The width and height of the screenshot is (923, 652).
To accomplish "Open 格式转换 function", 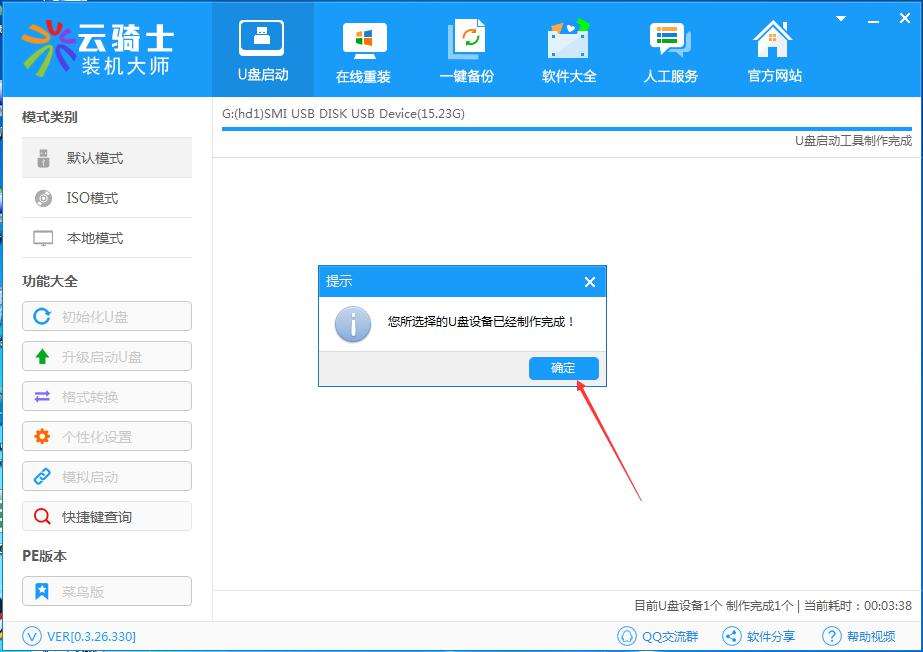I will (106, 397).
